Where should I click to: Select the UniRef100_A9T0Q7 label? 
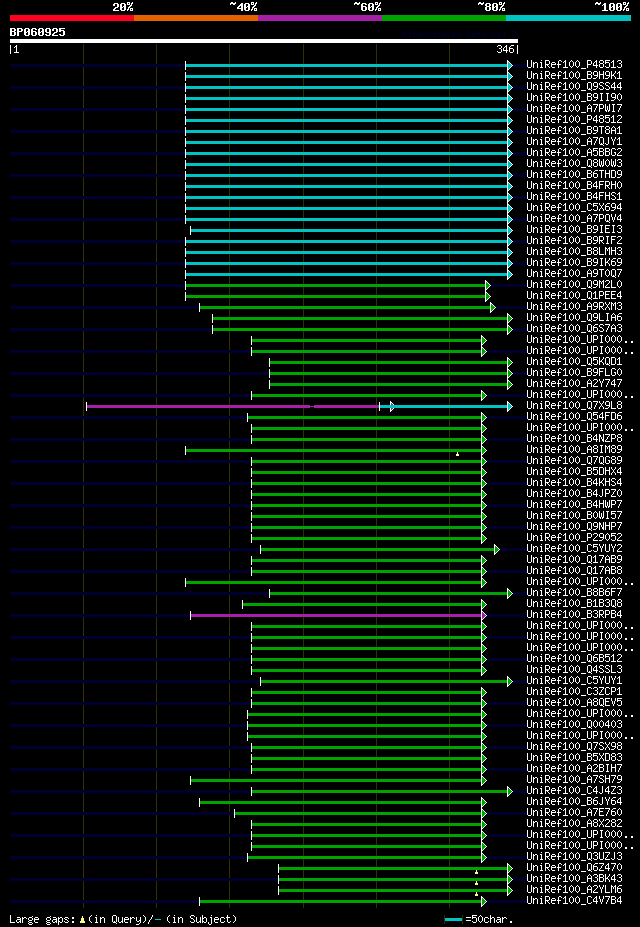[x=574, y=274]
